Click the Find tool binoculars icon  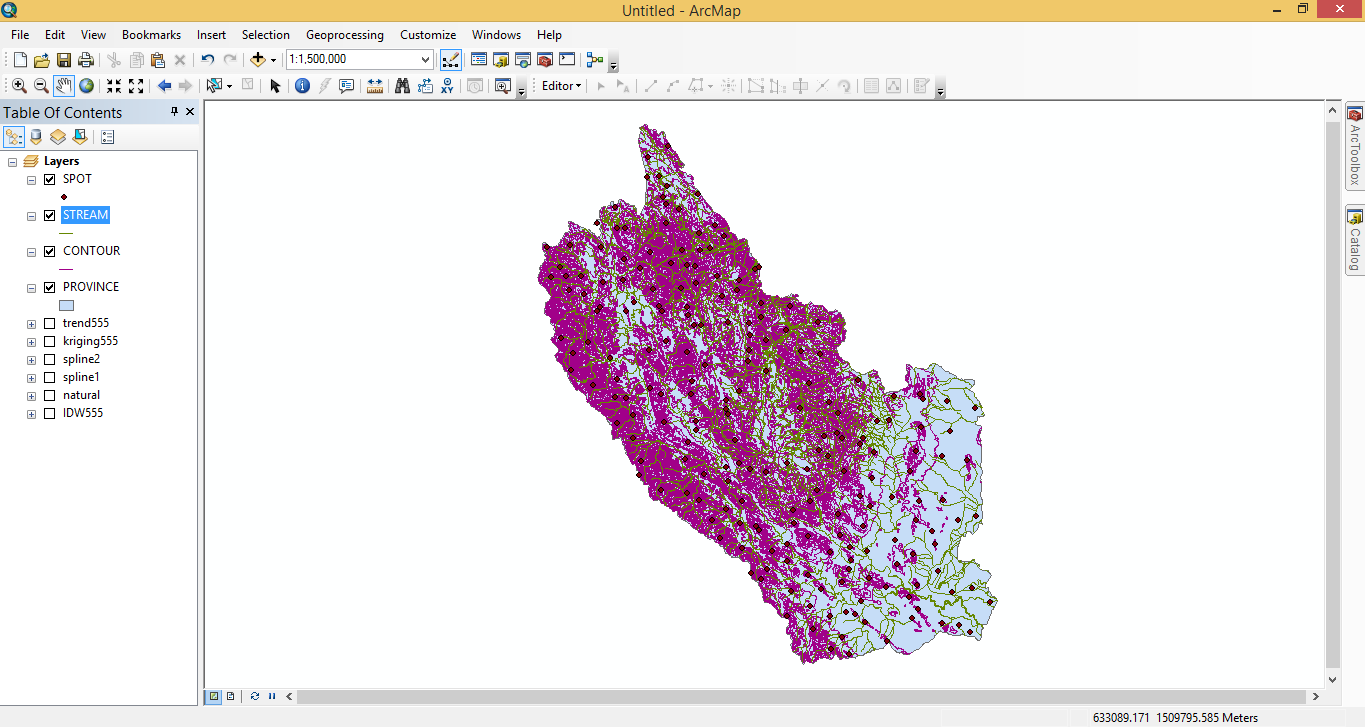click(x=402, y=86)
